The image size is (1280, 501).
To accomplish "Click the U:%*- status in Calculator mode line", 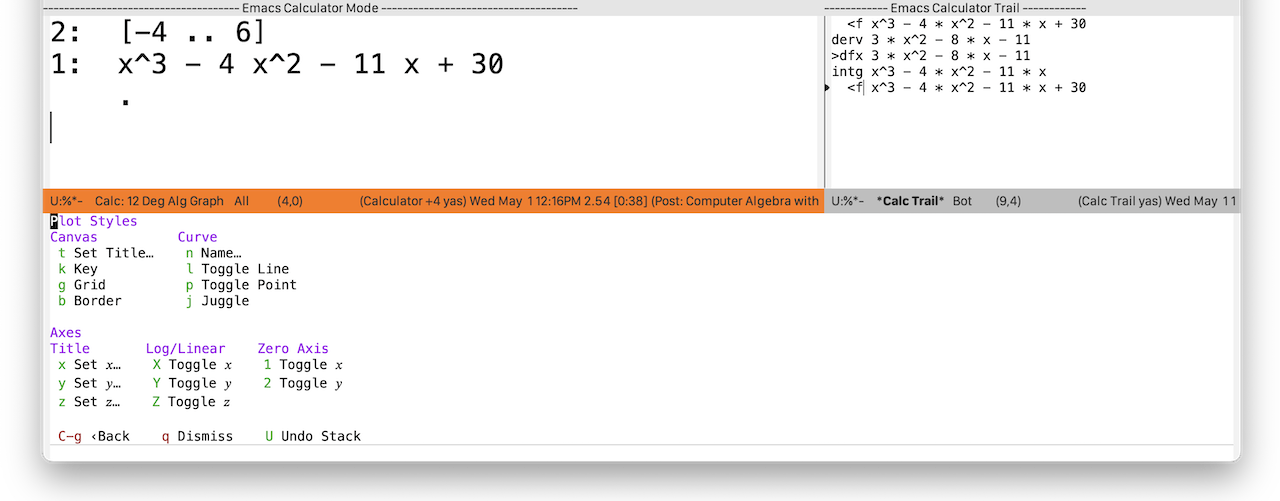I will point(66,201).
